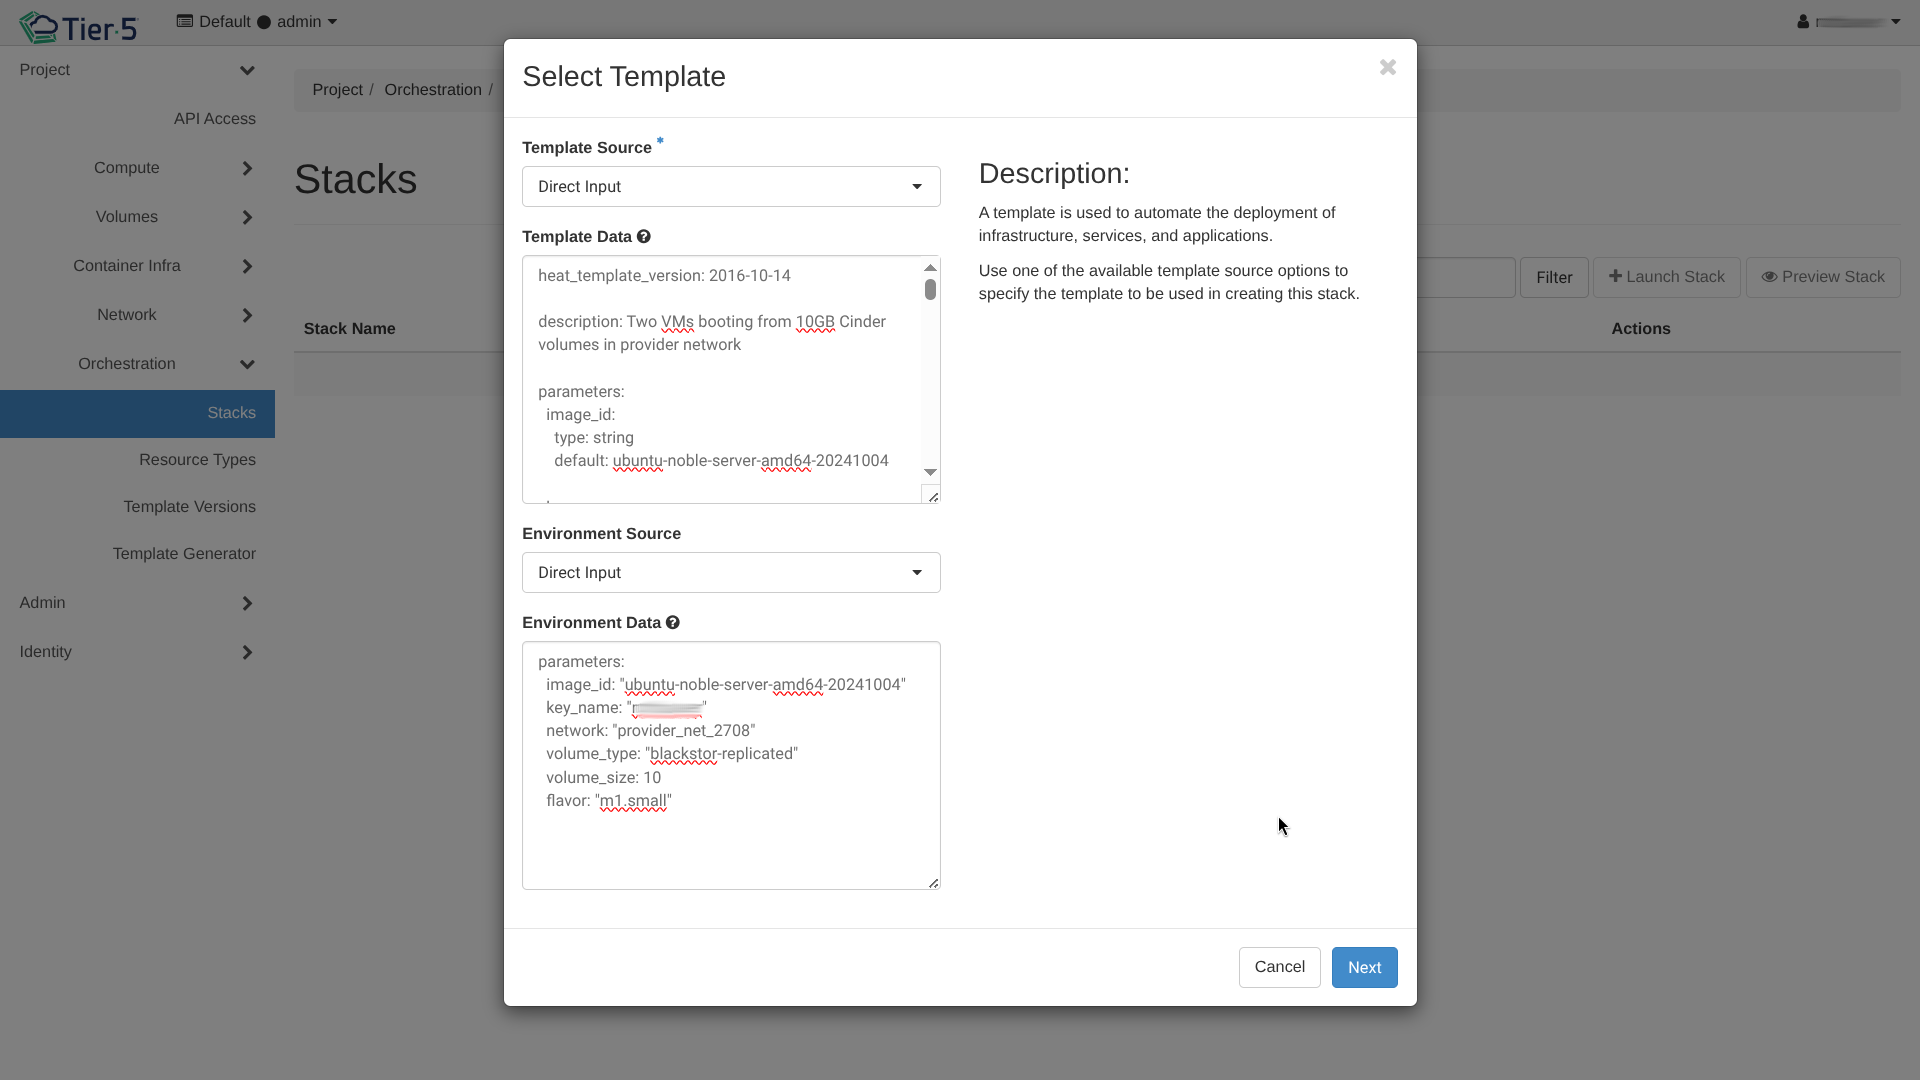This screenshot has width=1920, height=1080.
Task: Click the user account icon in header
Action: click(1803, 22)
